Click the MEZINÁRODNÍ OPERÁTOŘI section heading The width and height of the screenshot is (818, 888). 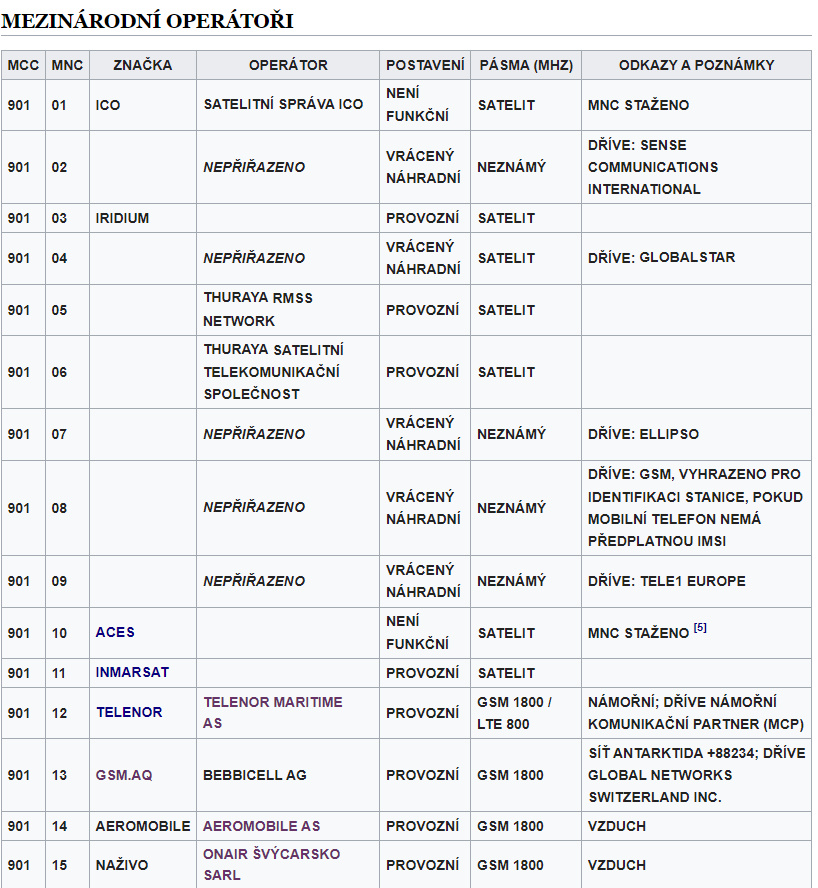pyautogui.click(x=148, y=20)
